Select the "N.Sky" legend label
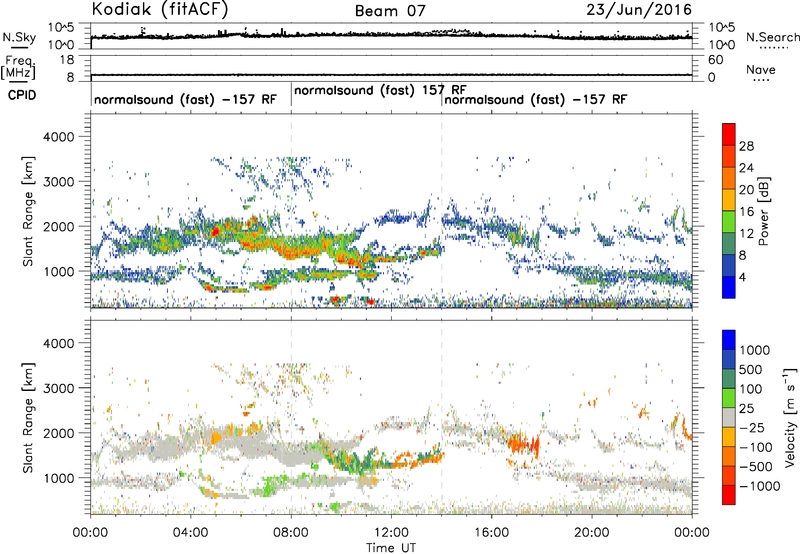800x554 pixels. click(19, 37)
